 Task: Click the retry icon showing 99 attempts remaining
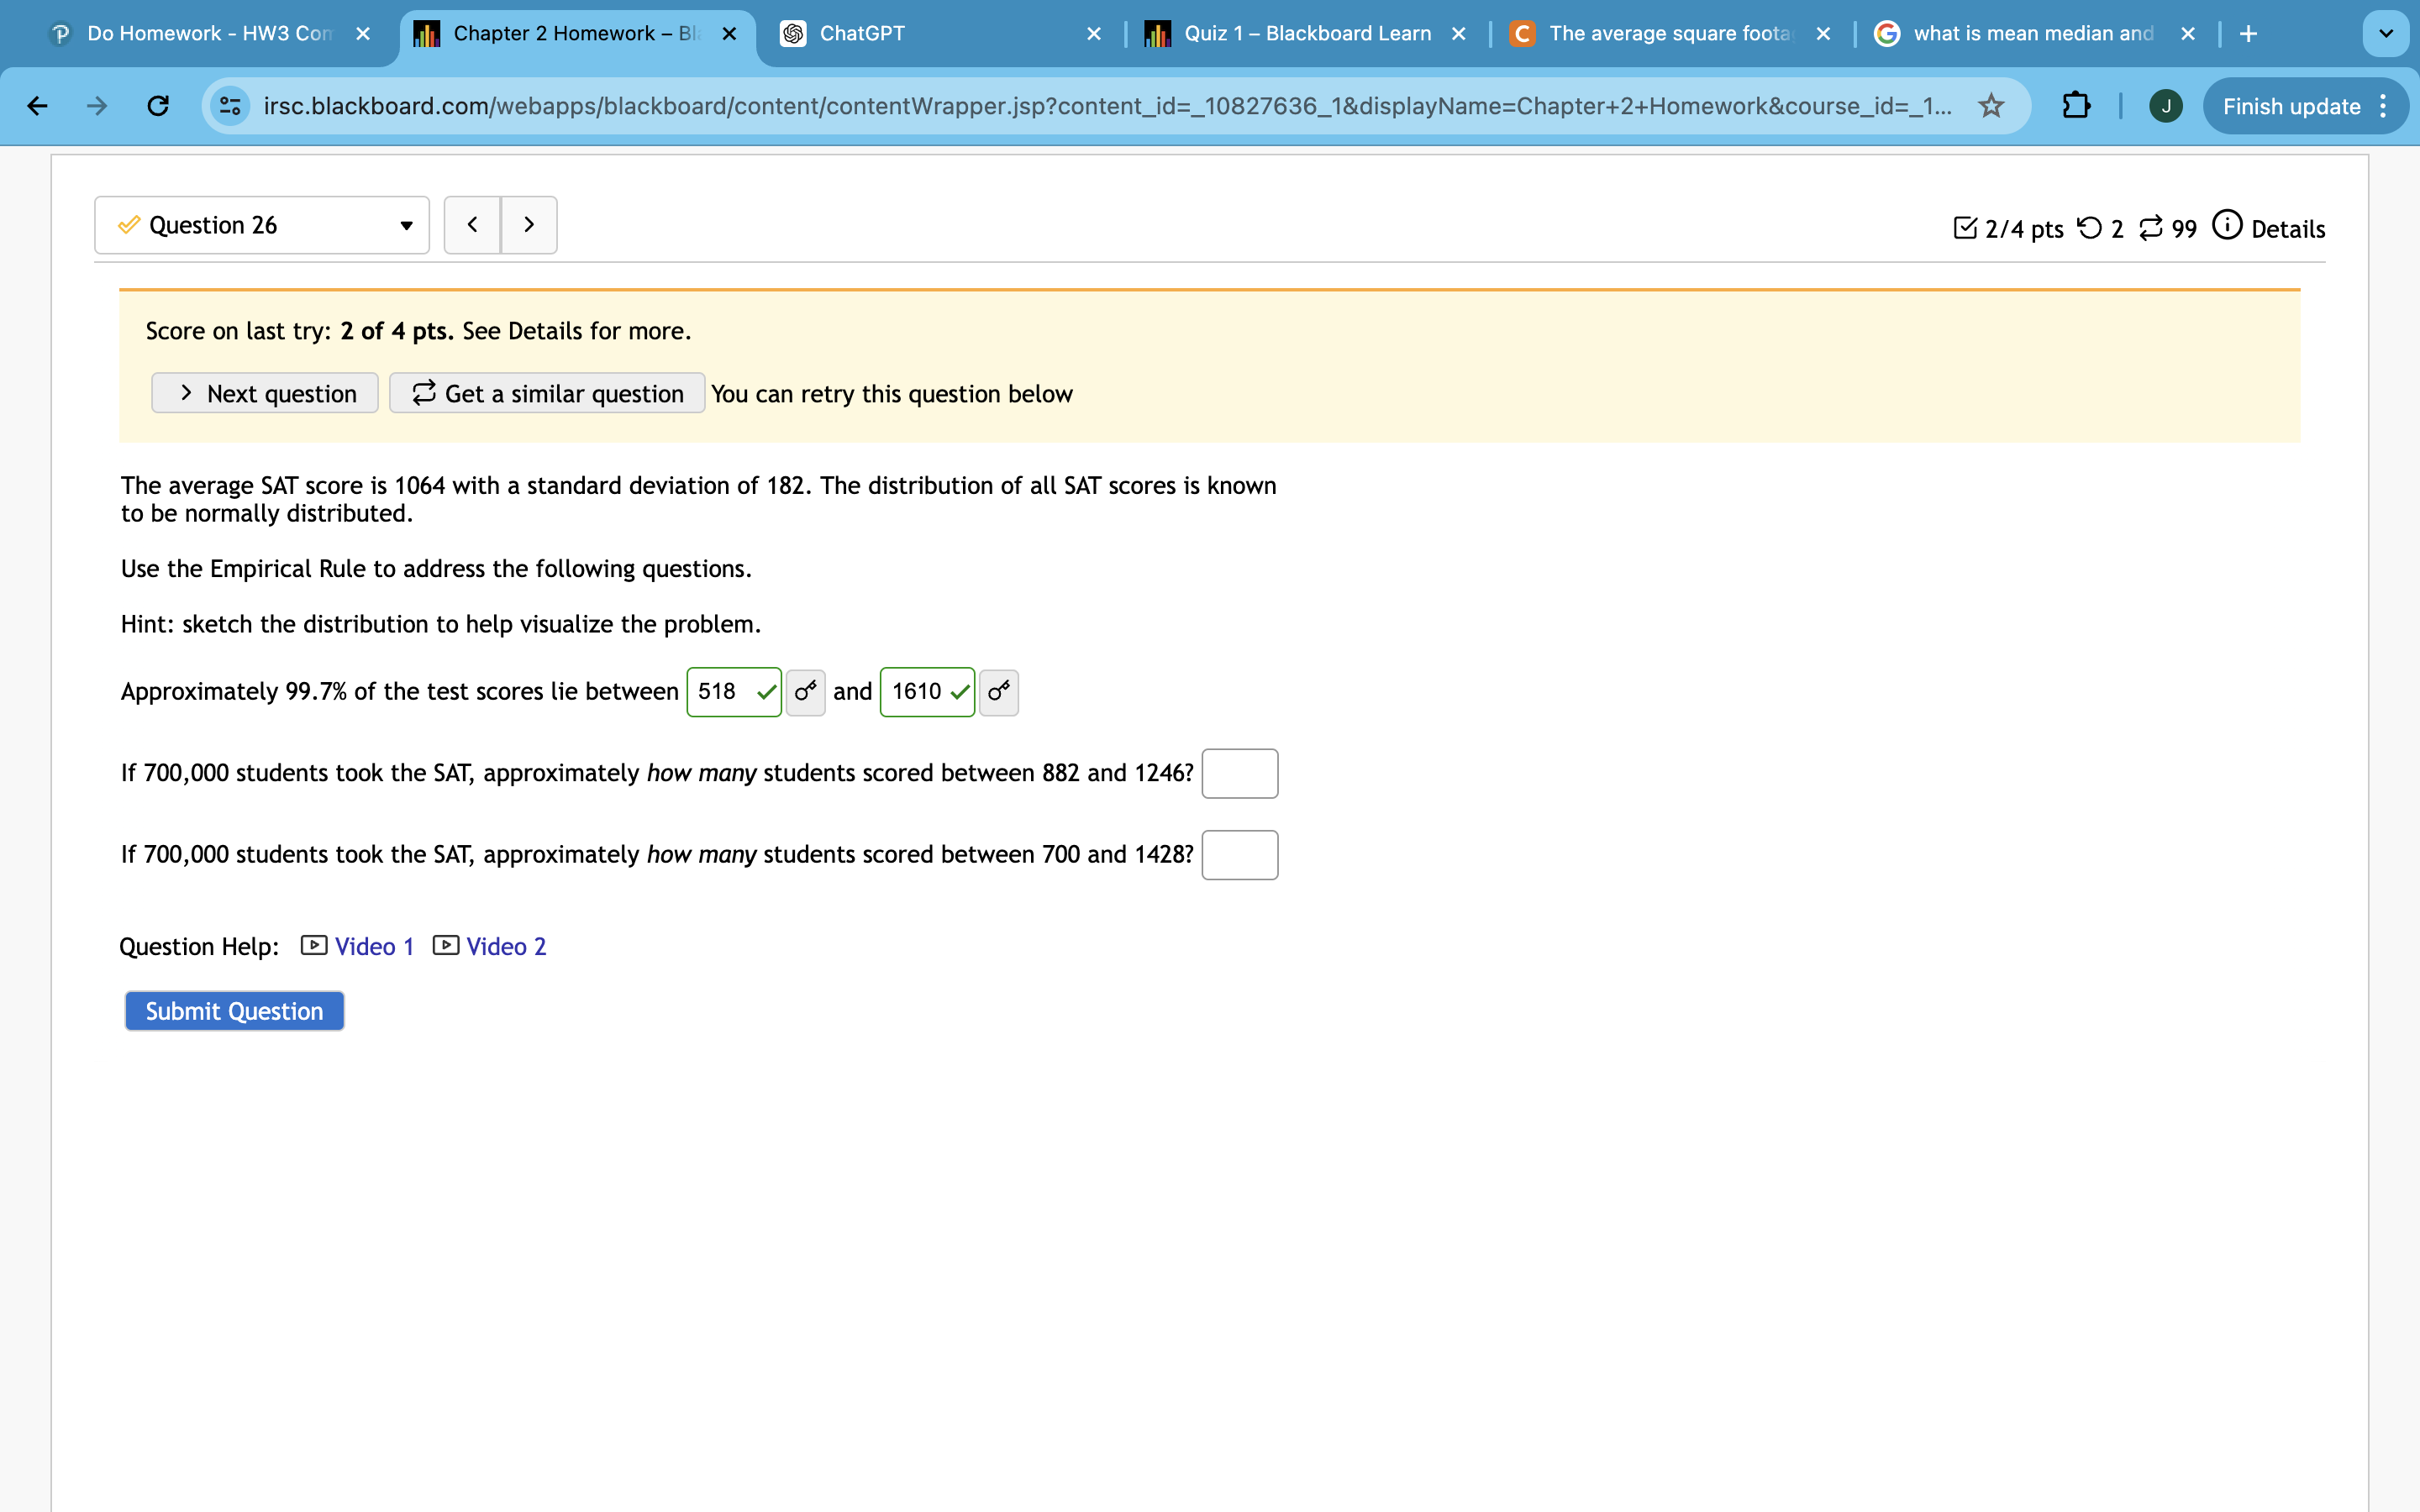click(2152, 228)
